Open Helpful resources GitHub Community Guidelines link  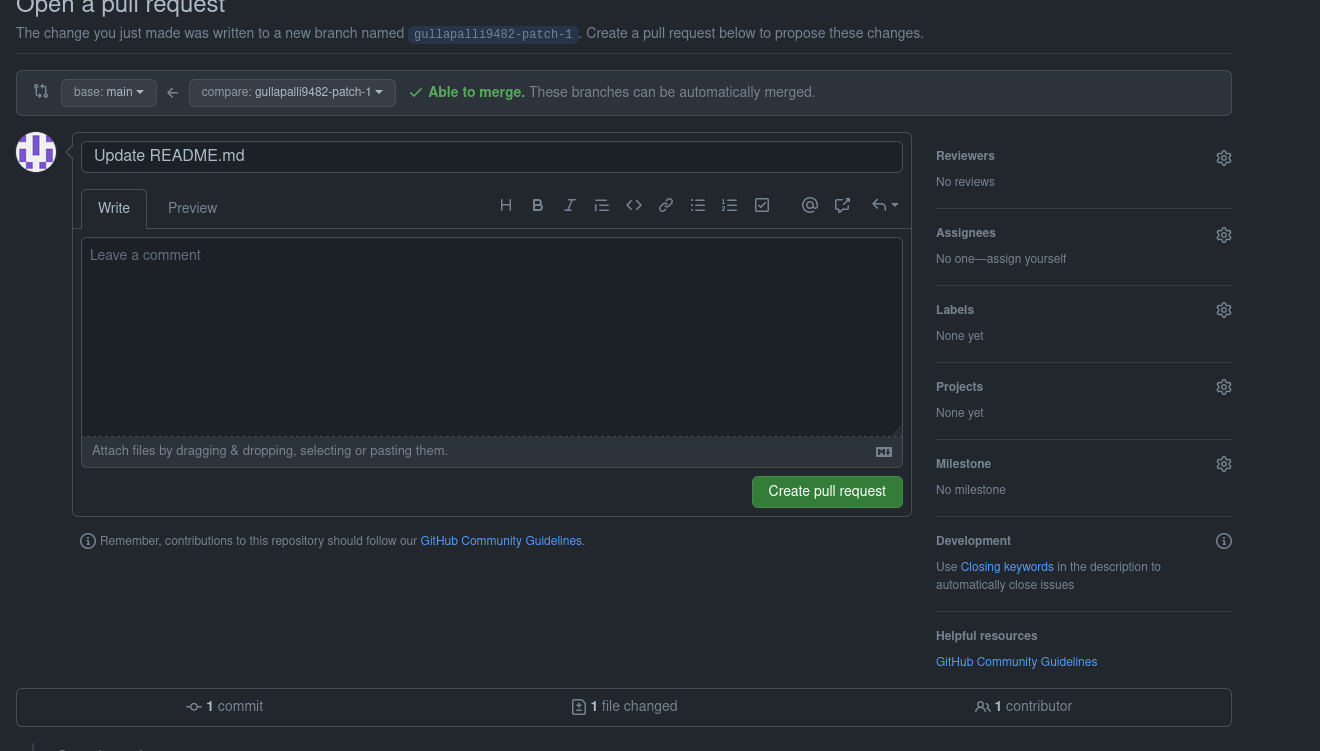pyautogui.click(x=1016, y=662)
